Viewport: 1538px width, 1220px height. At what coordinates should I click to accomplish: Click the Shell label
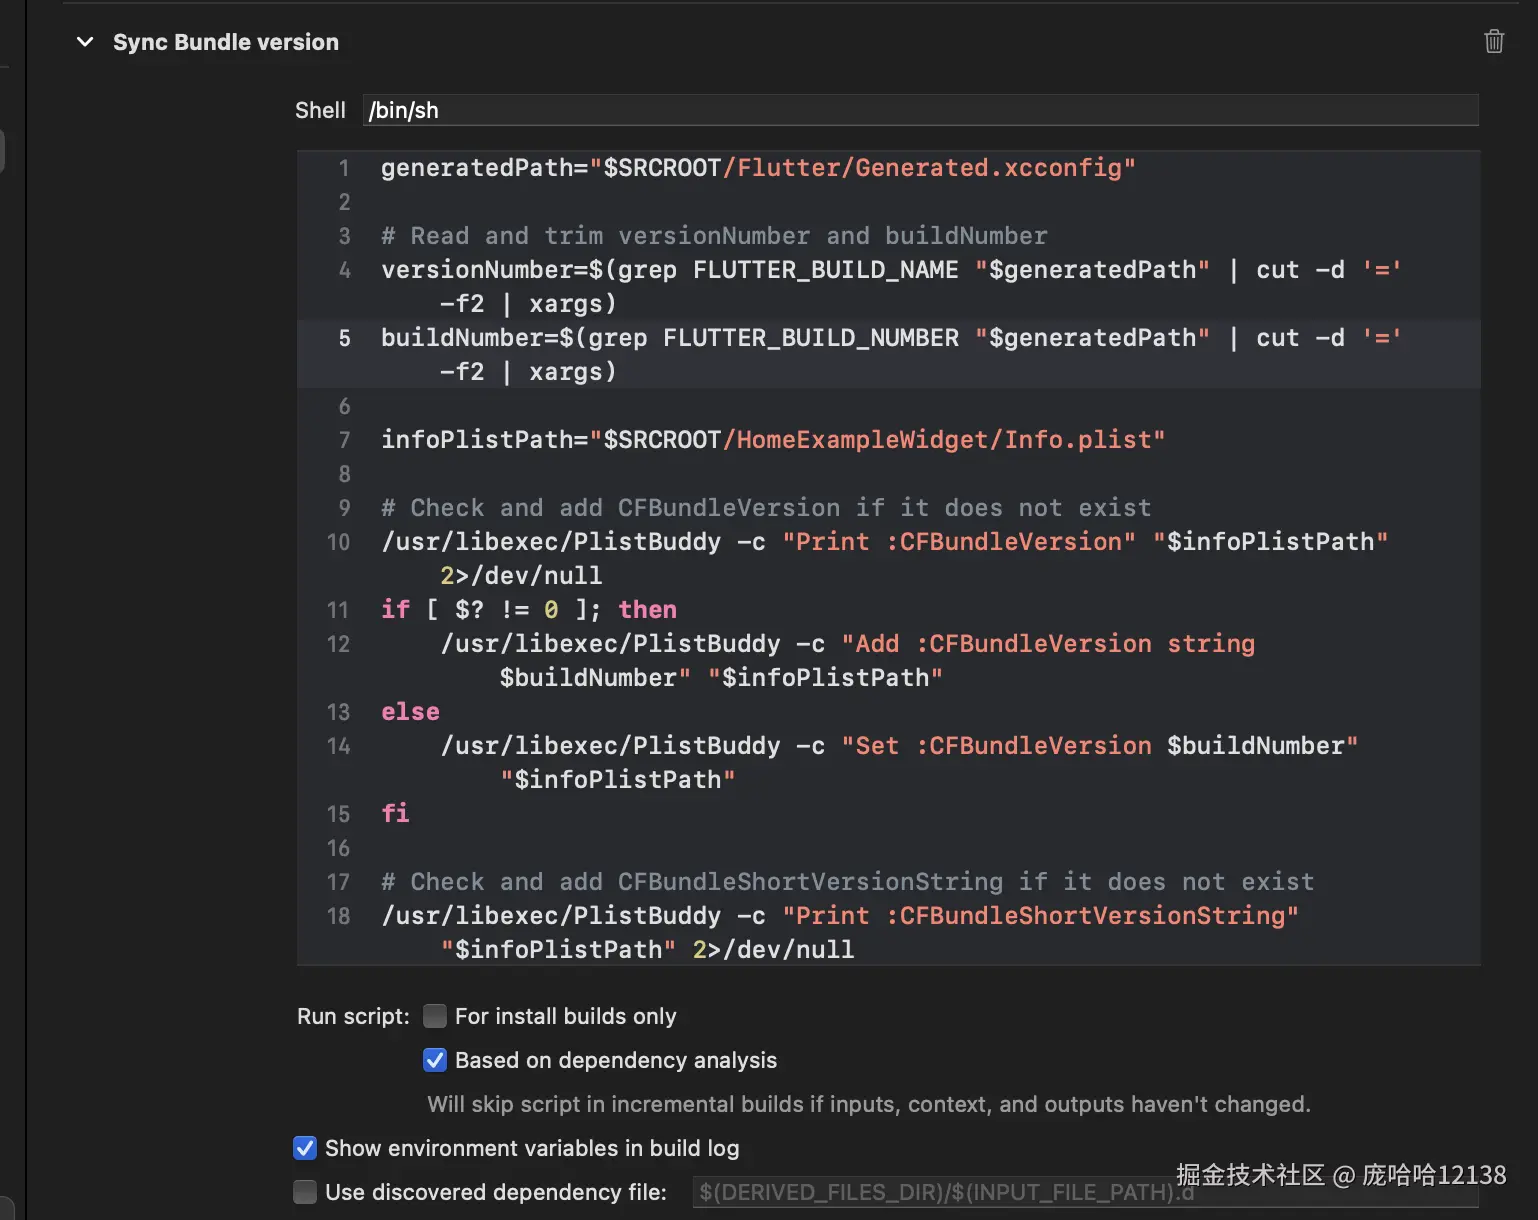[x=320, y=110]
